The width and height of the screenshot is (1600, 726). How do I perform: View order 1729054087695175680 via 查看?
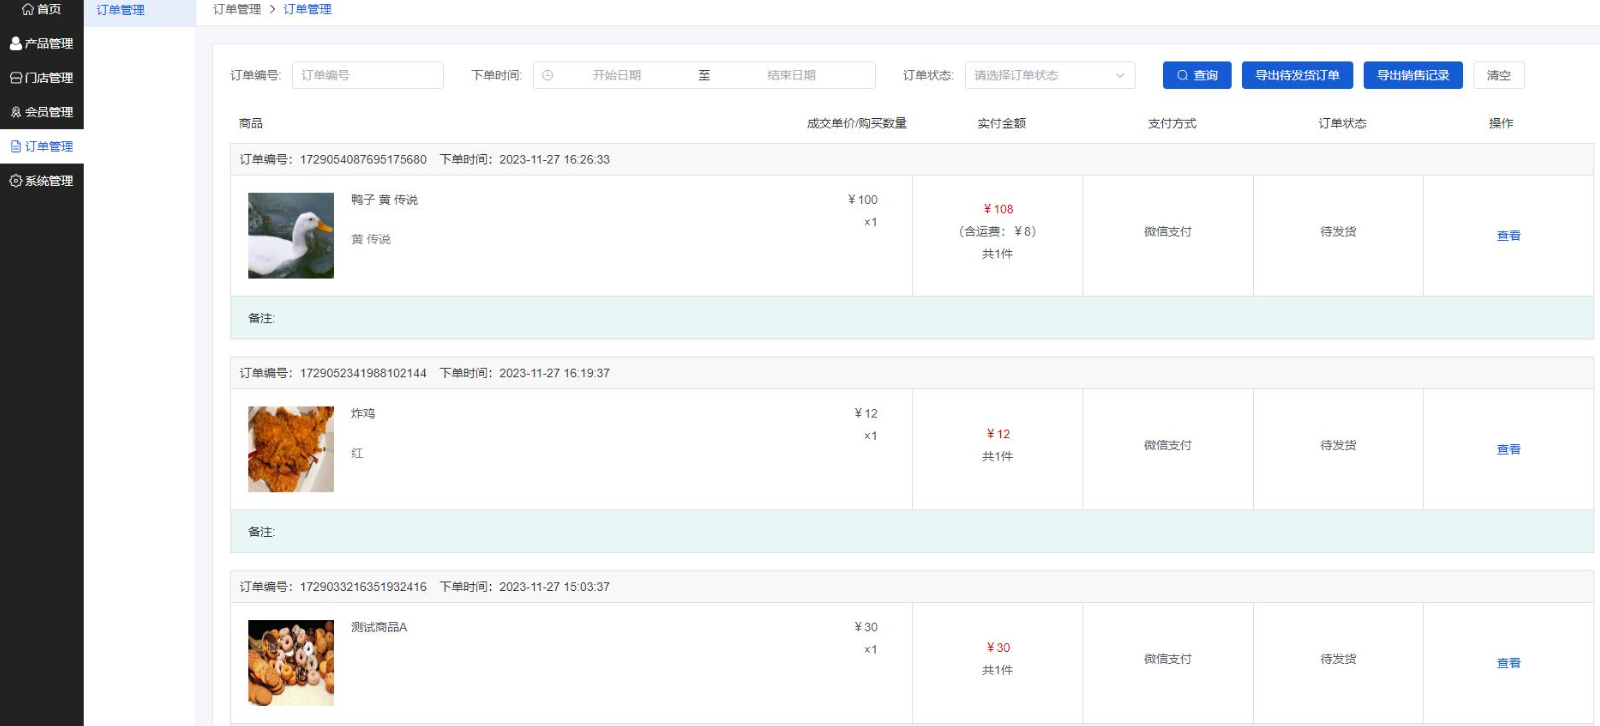pos(1508,236)
